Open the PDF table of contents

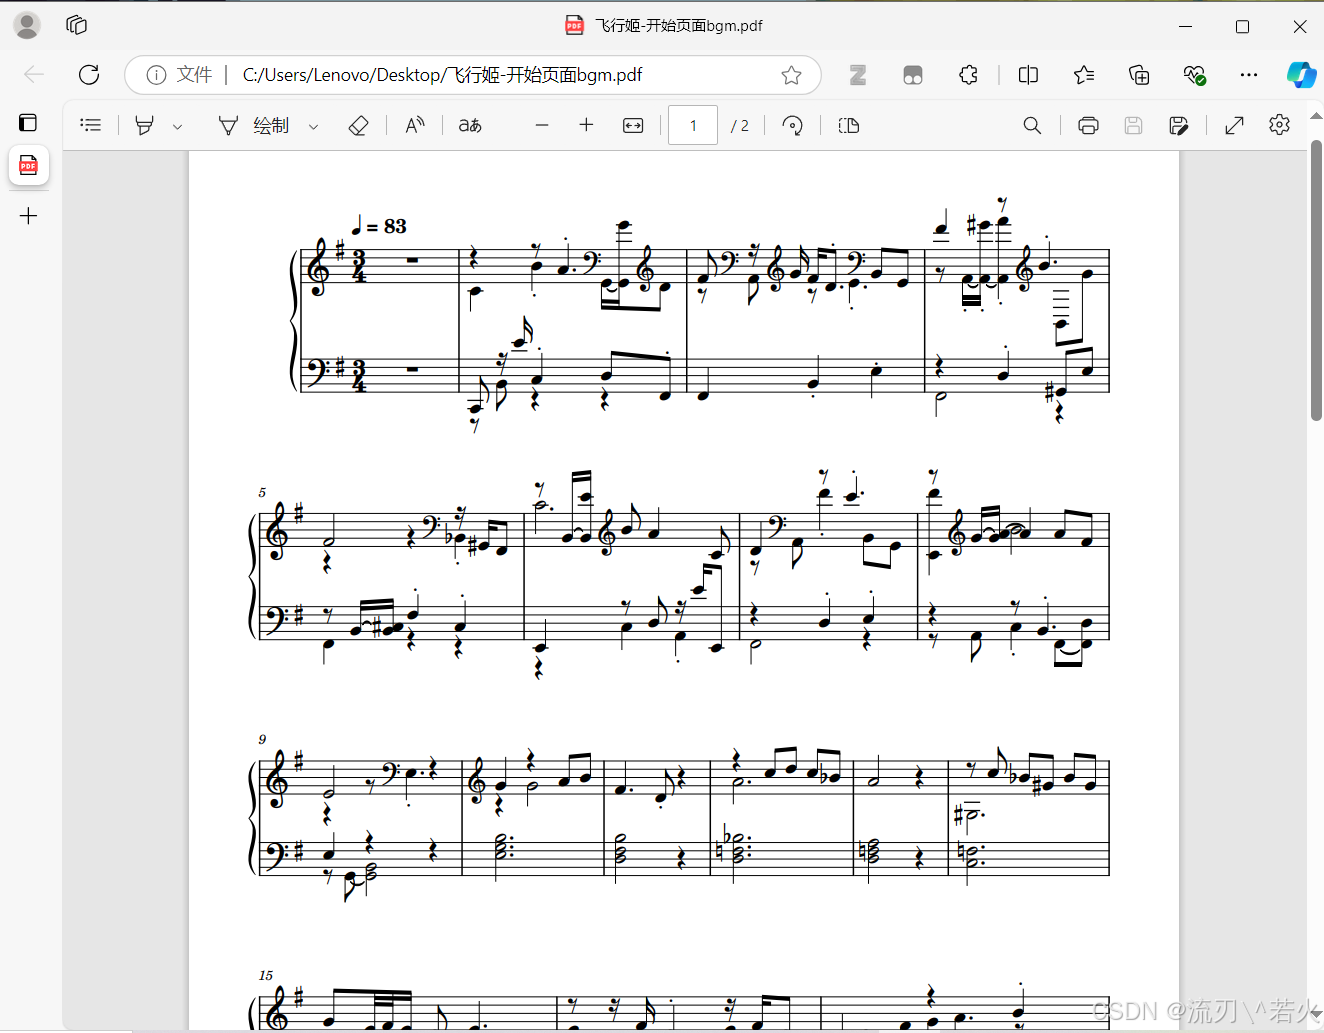point(91,125)
